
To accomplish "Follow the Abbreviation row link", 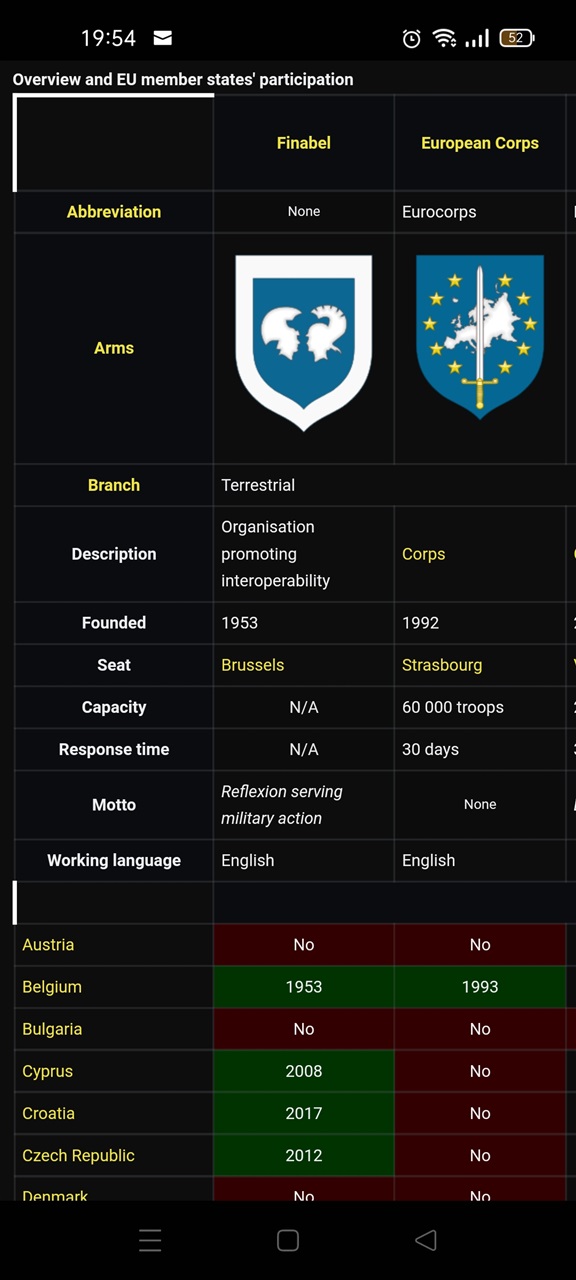I will pyautogui.click(x=114, y=212).
